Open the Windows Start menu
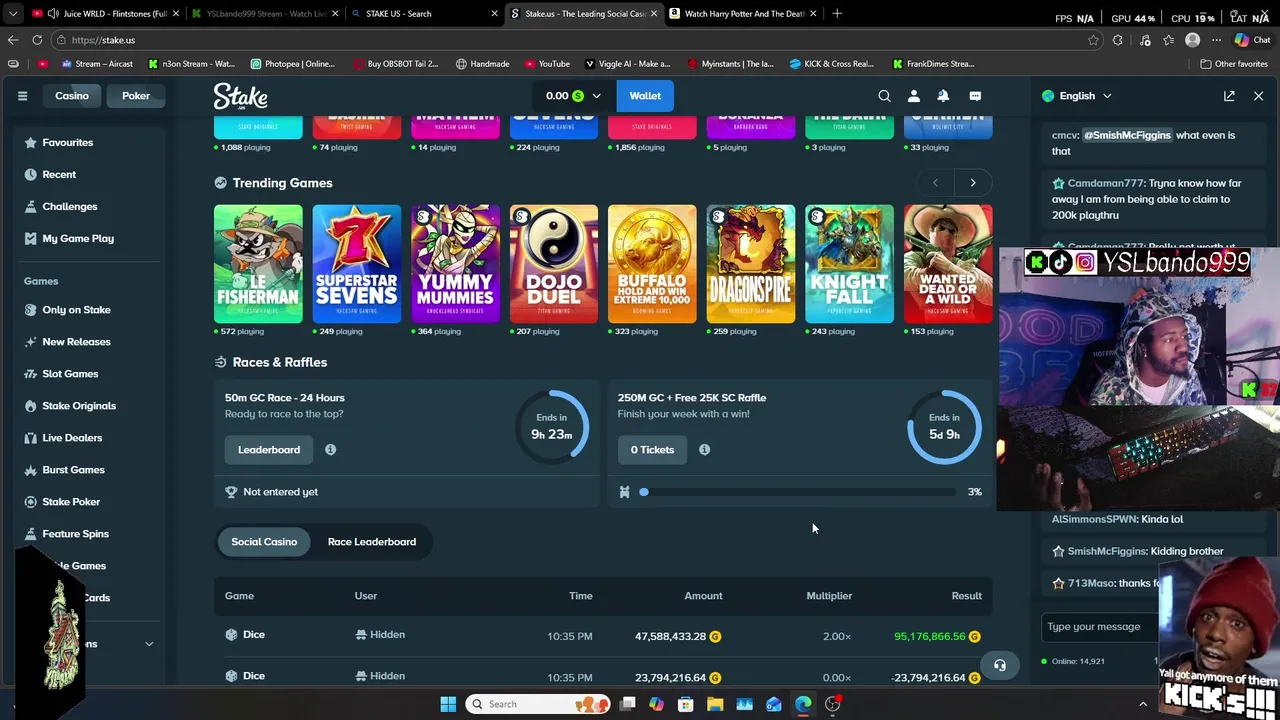The width and height of the screenshot is (1280, 720). pos(448,704)
